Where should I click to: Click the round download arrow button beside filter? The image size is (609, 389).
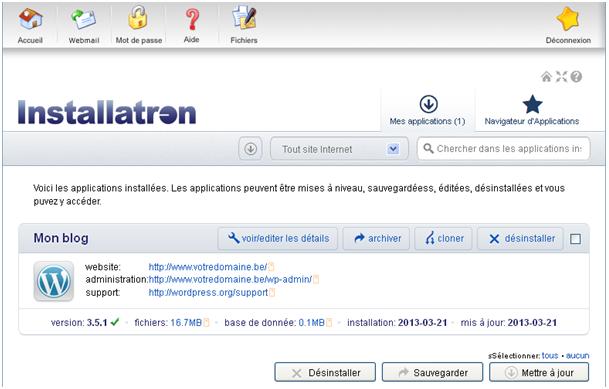pos(251,149)
